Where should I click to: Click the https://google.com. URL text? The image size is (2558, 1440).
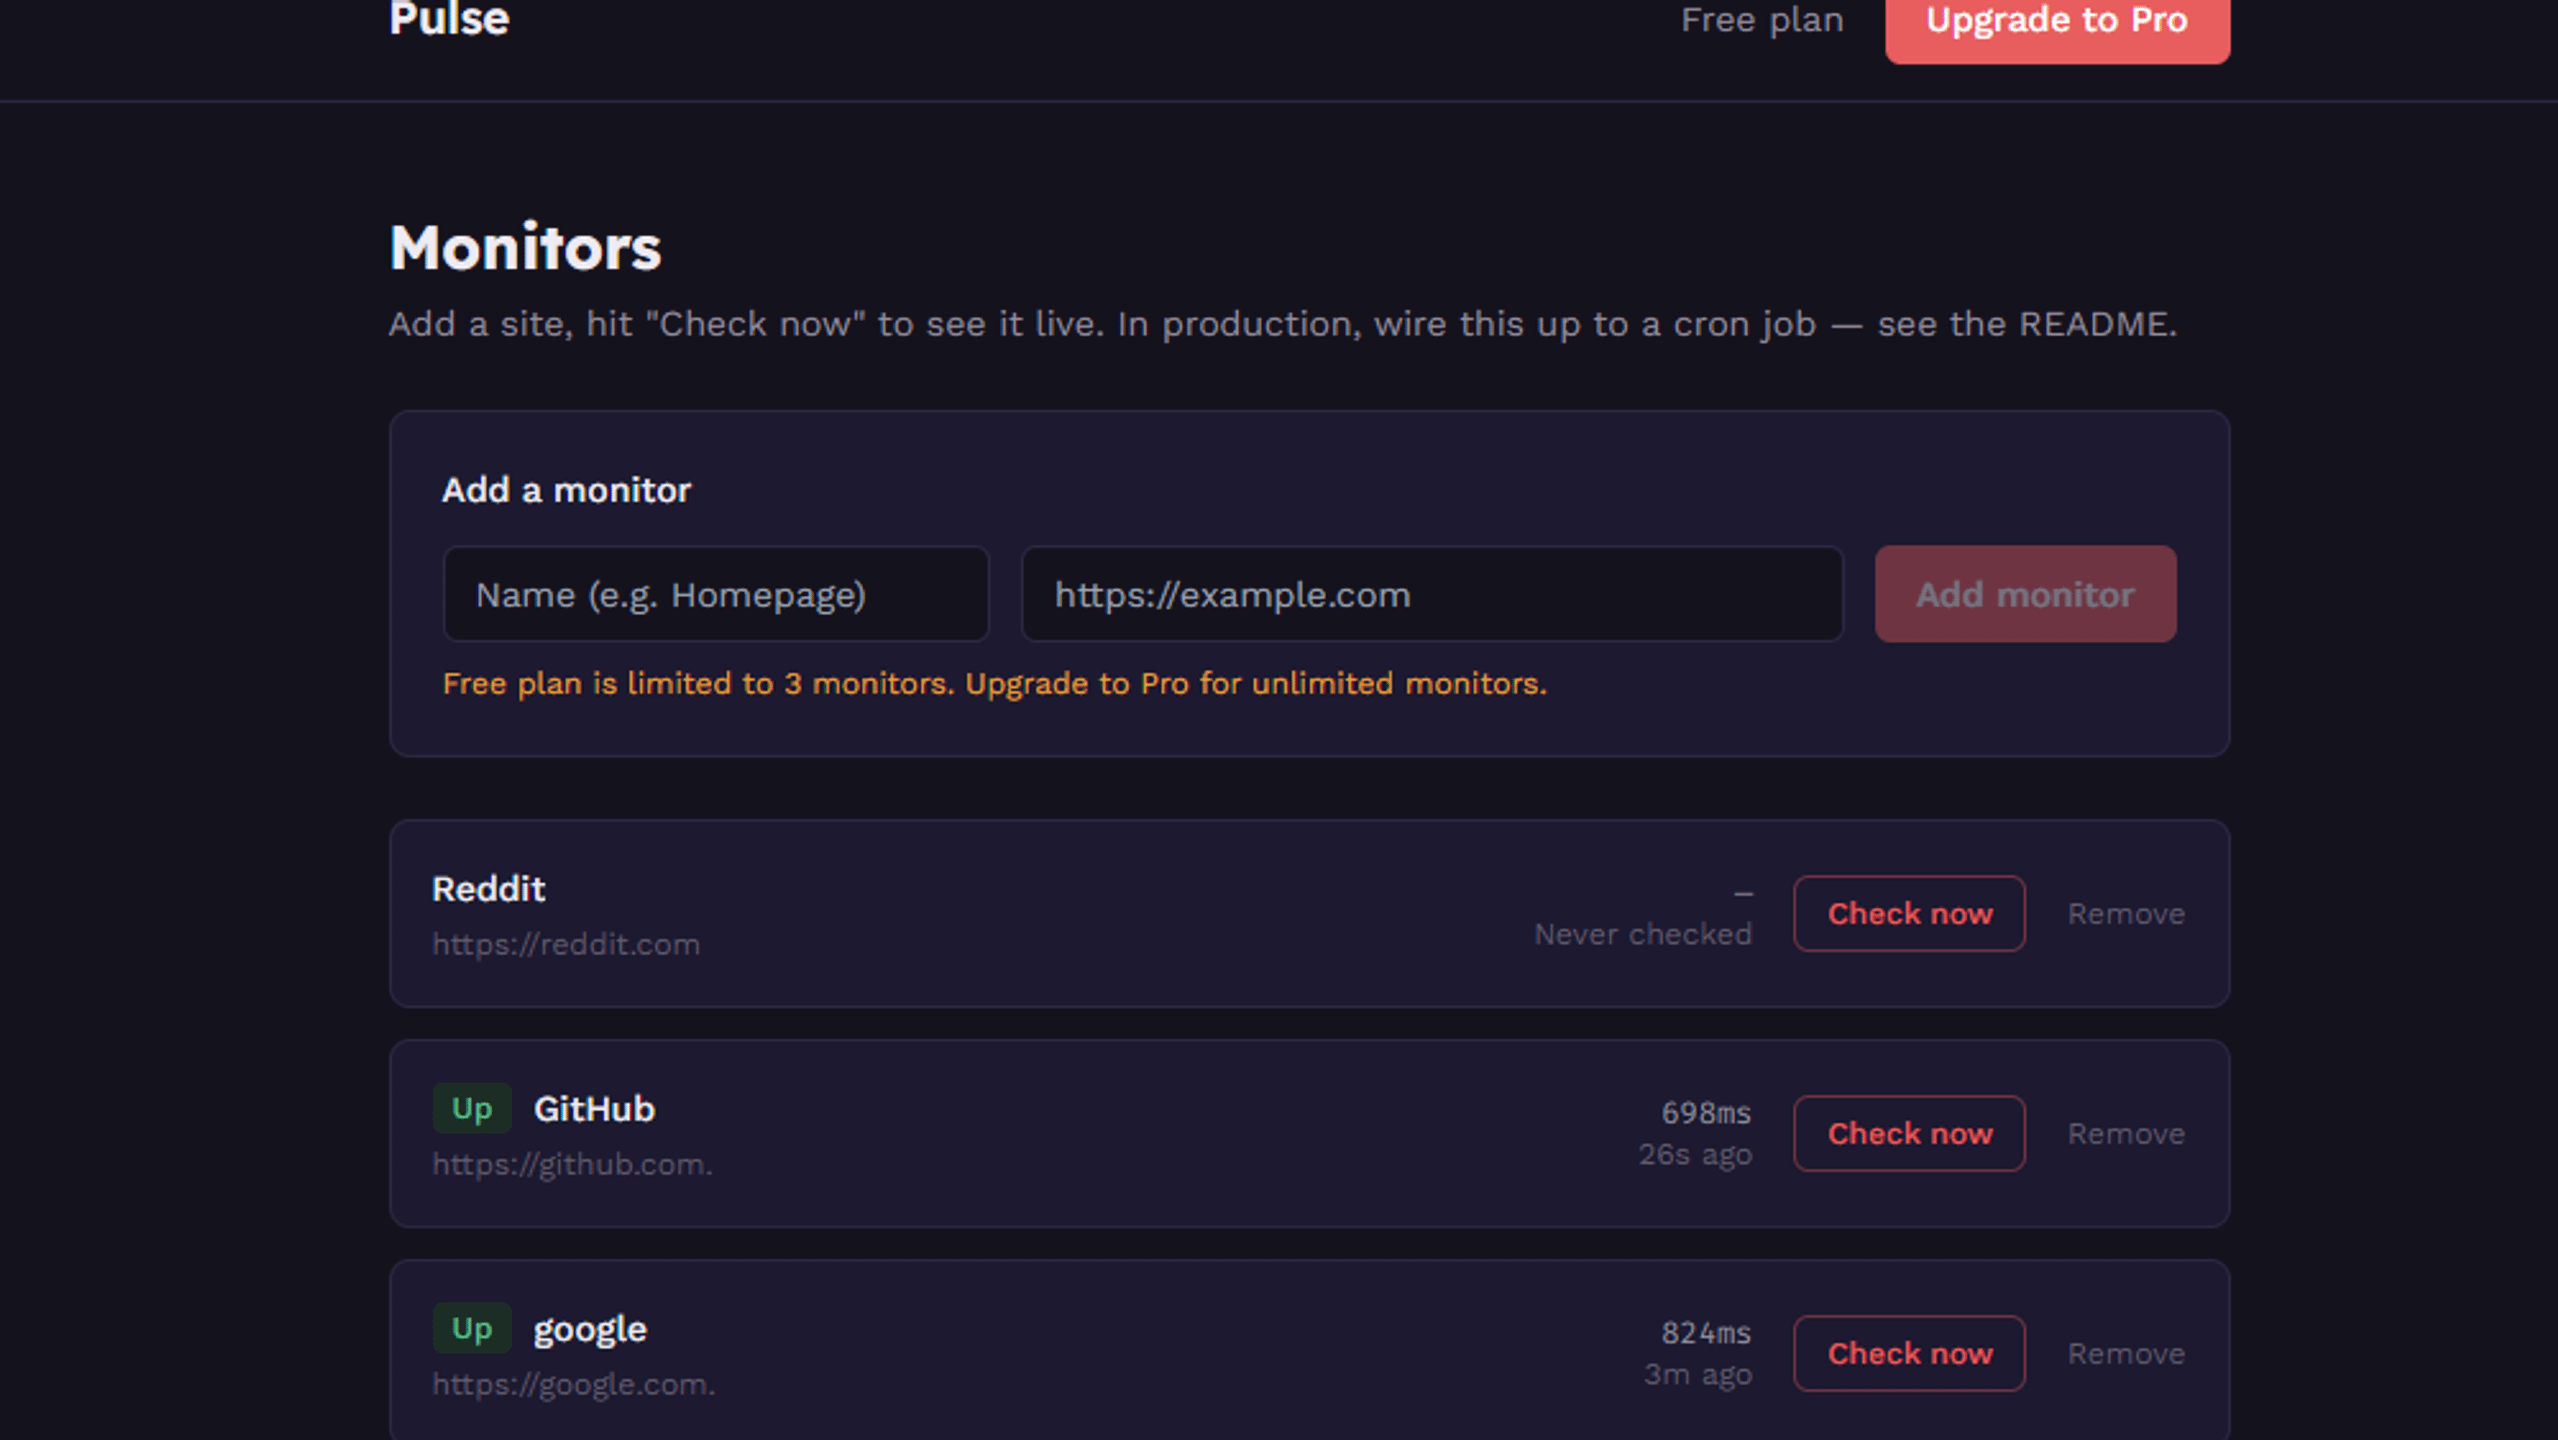[x=574, y=1384]
